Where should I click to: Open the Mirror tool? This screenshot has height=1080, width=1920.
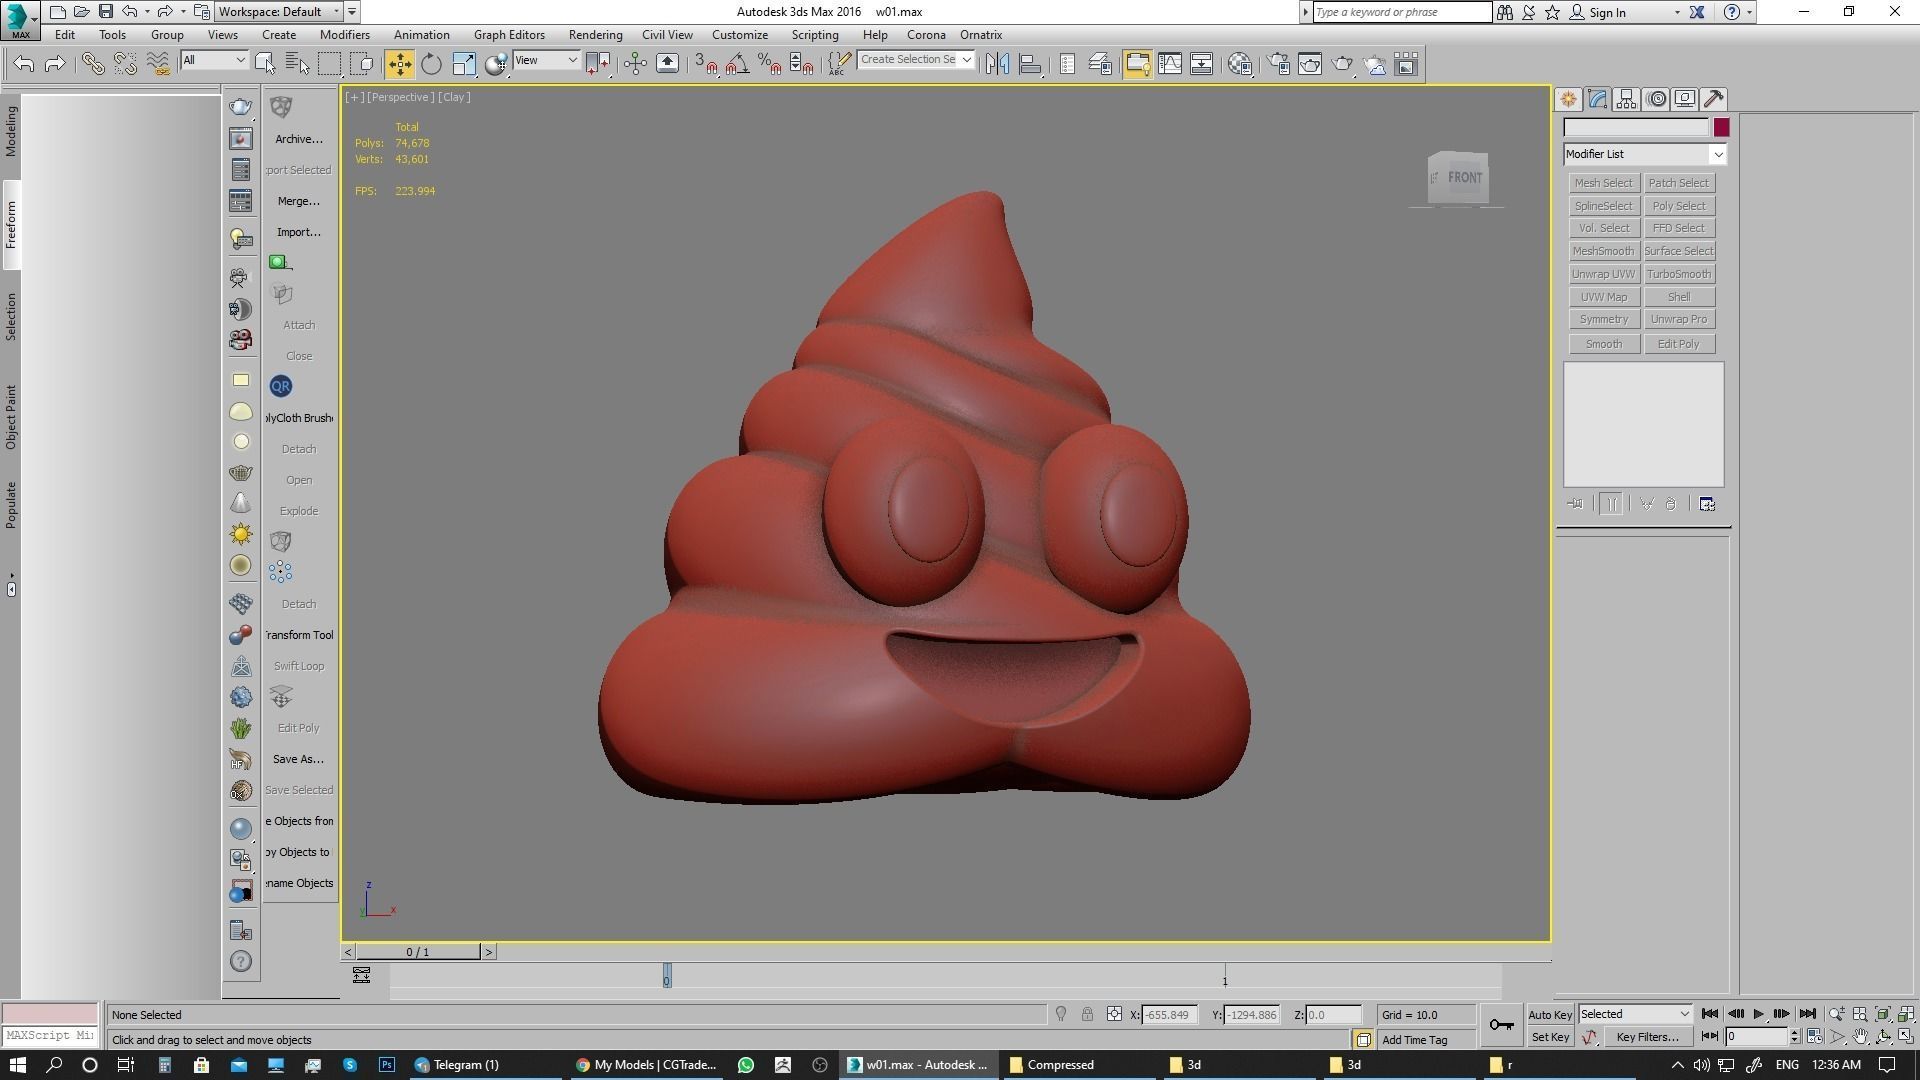pos(997,64)
